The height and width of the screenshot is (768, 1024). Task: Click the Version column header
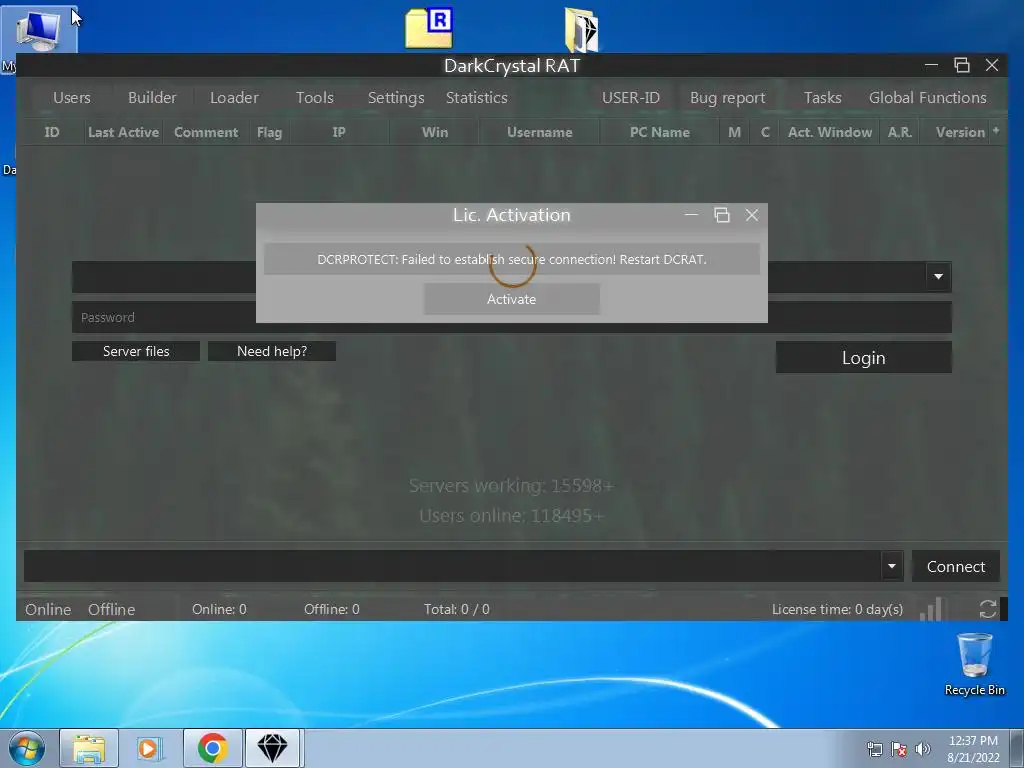click(960, 133)
